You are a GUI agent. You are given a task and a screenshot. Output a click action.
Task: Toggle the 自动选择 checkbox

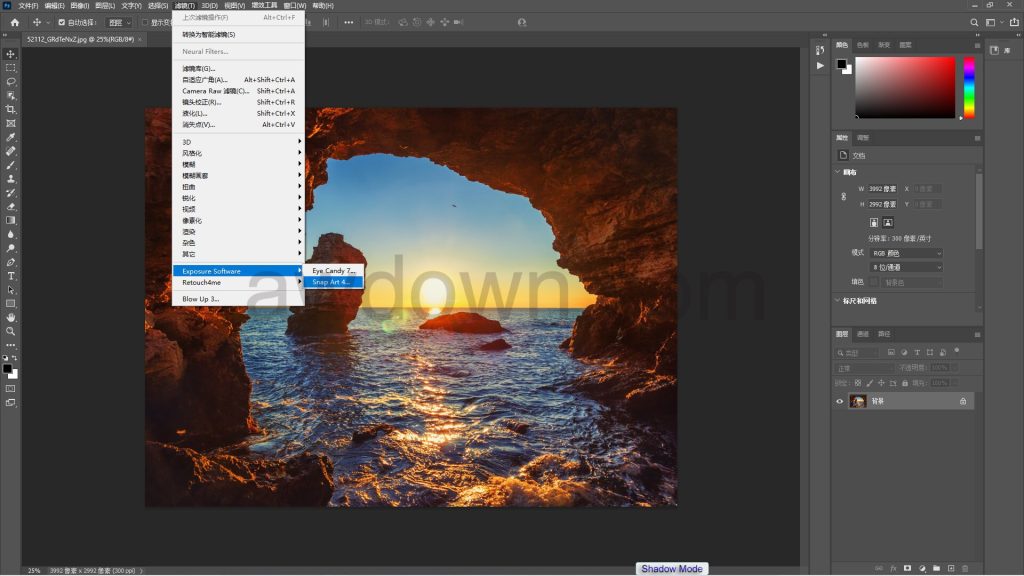[x=62, y=22]
